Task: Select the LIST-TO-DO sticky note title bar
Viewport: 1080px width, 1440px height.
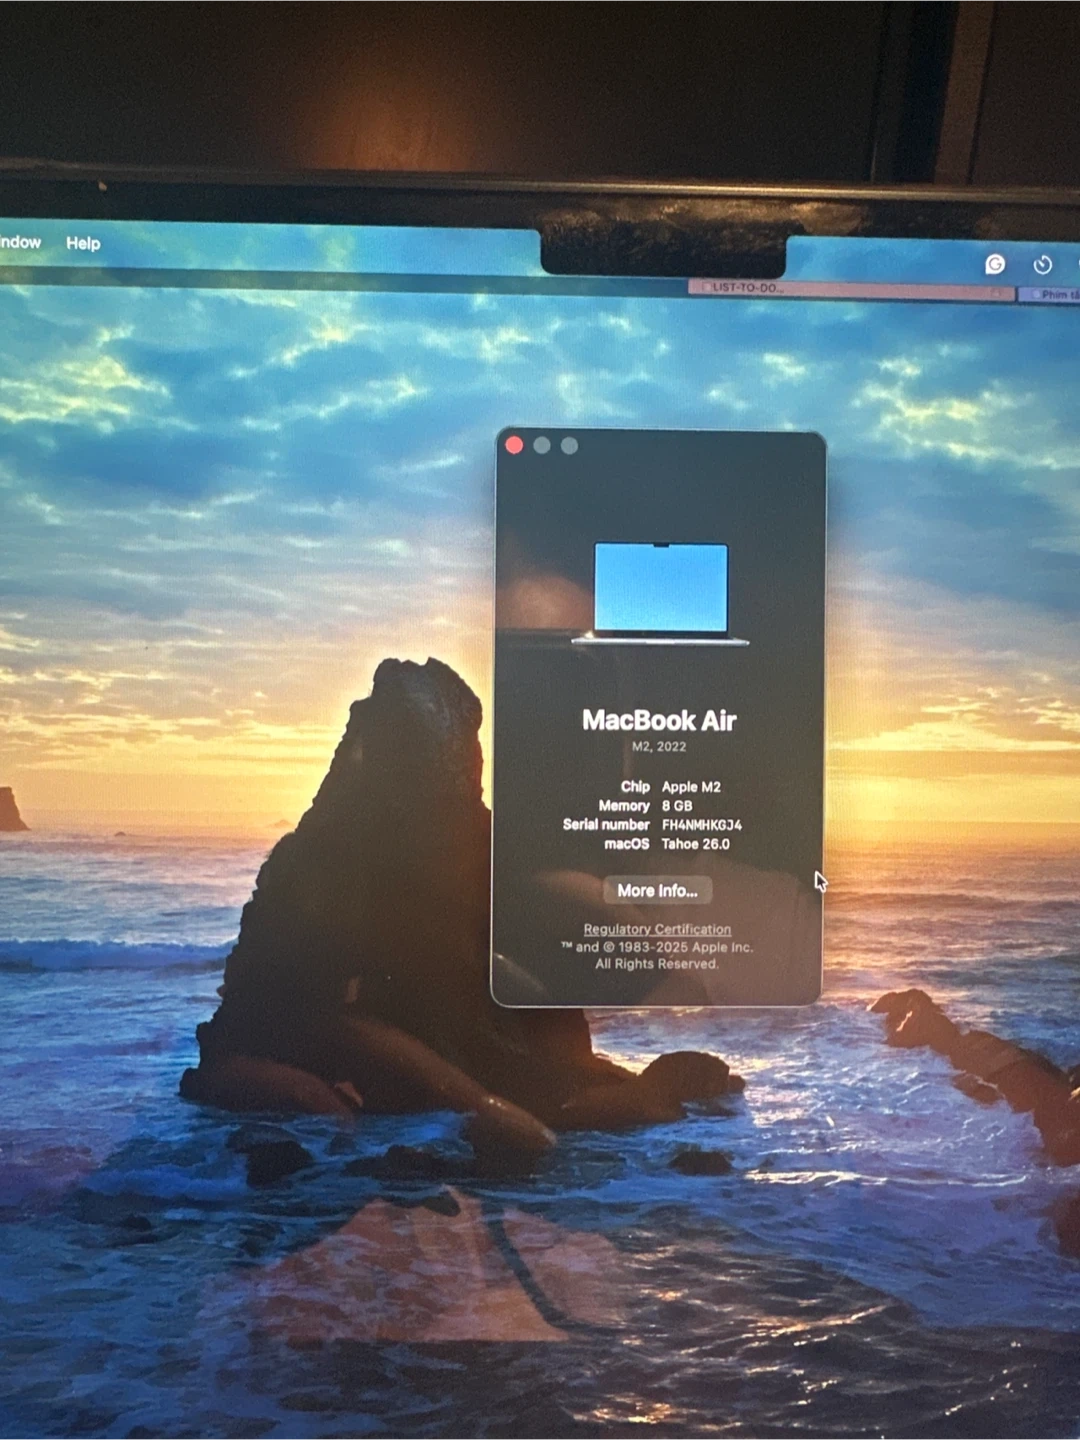Action: coord(850,289)
